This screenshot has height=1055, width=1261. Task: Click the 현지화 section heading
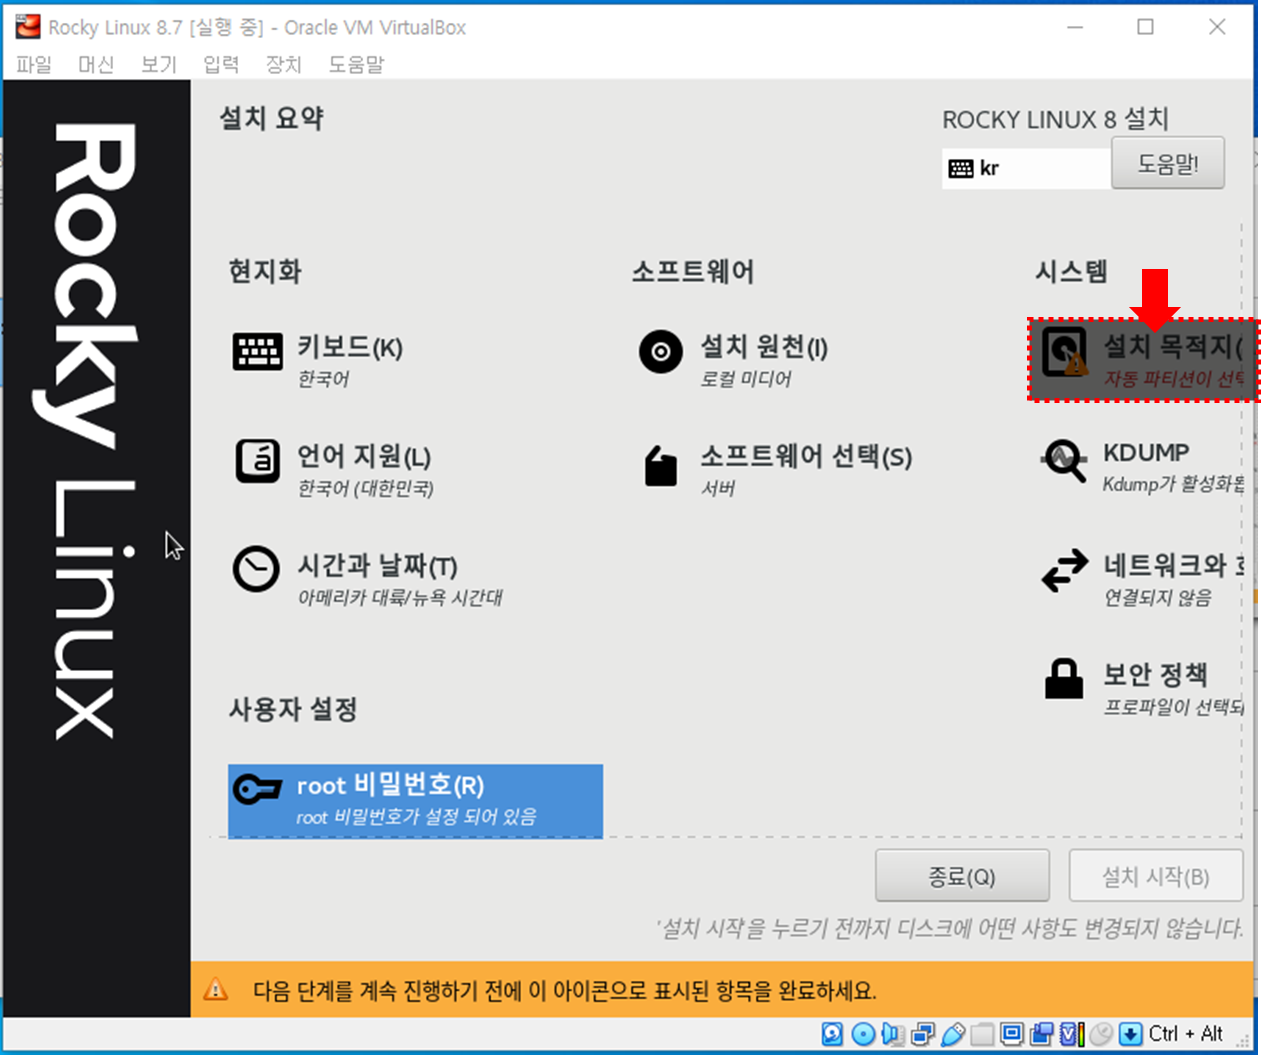coord(265,271)
